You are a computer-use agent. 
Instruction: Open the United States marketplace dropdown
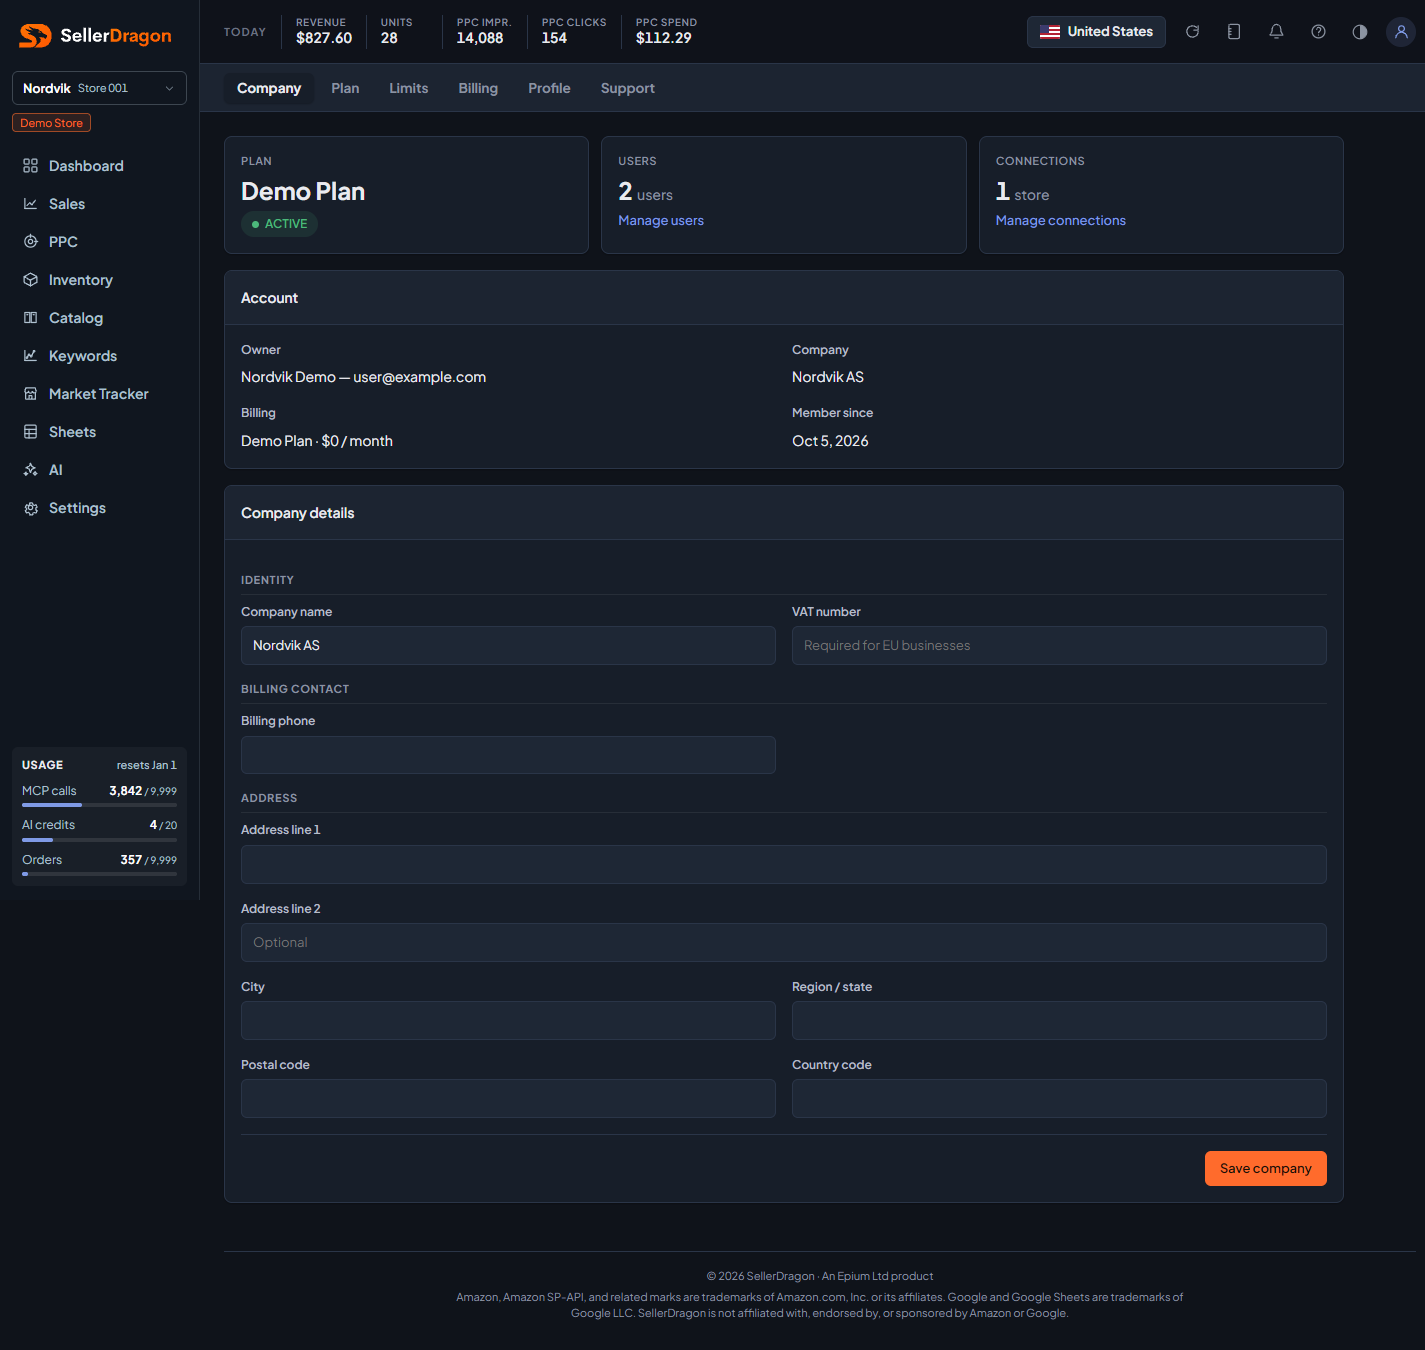(x=1096, y=32)
